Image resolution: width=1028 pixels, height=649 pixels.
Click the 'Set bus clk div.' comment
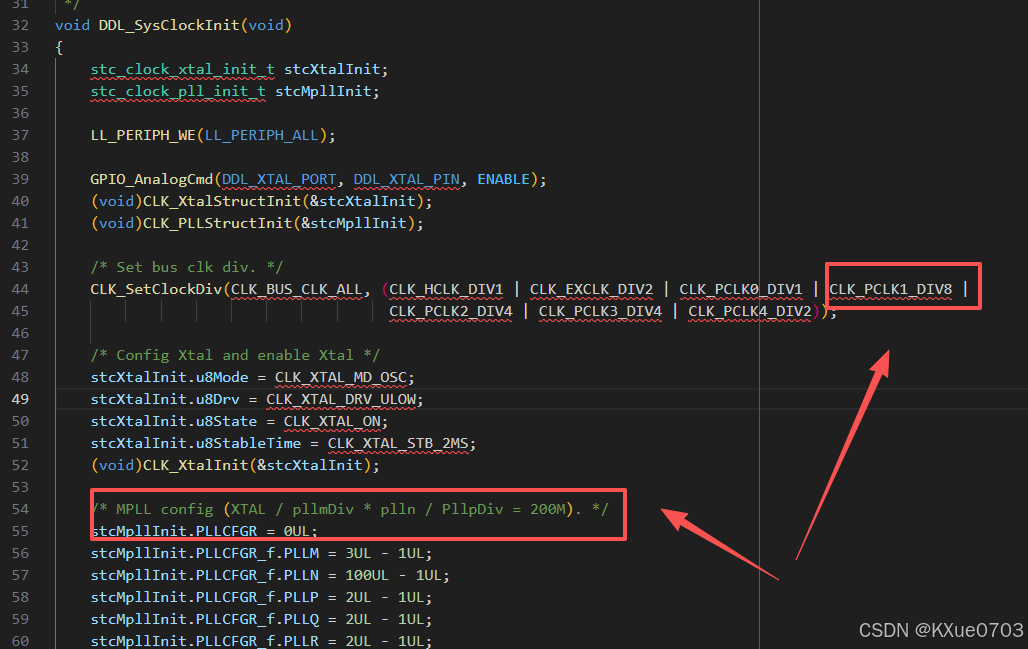coord(187,267)
